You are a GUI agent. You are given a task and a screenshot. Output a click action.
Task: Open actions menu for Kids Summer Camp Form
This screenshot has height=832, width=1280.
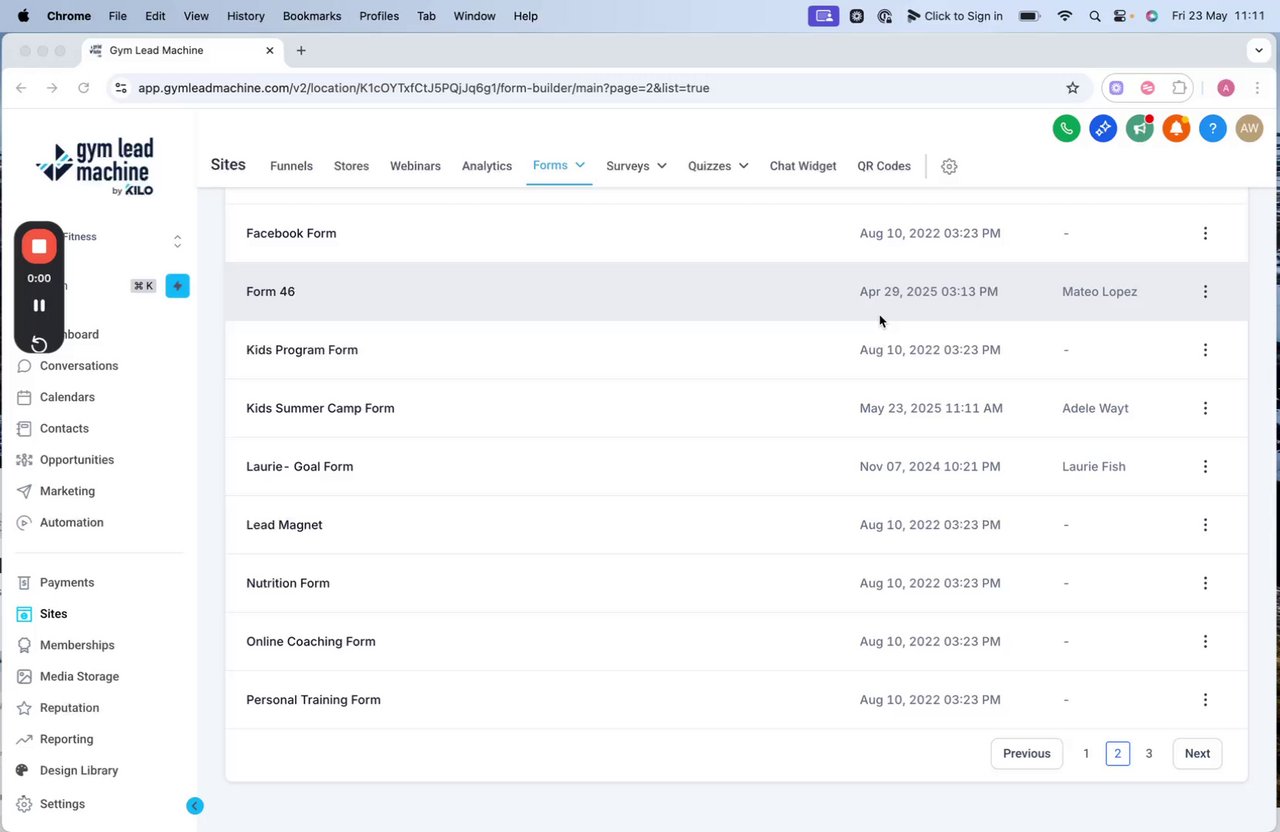1205,408
